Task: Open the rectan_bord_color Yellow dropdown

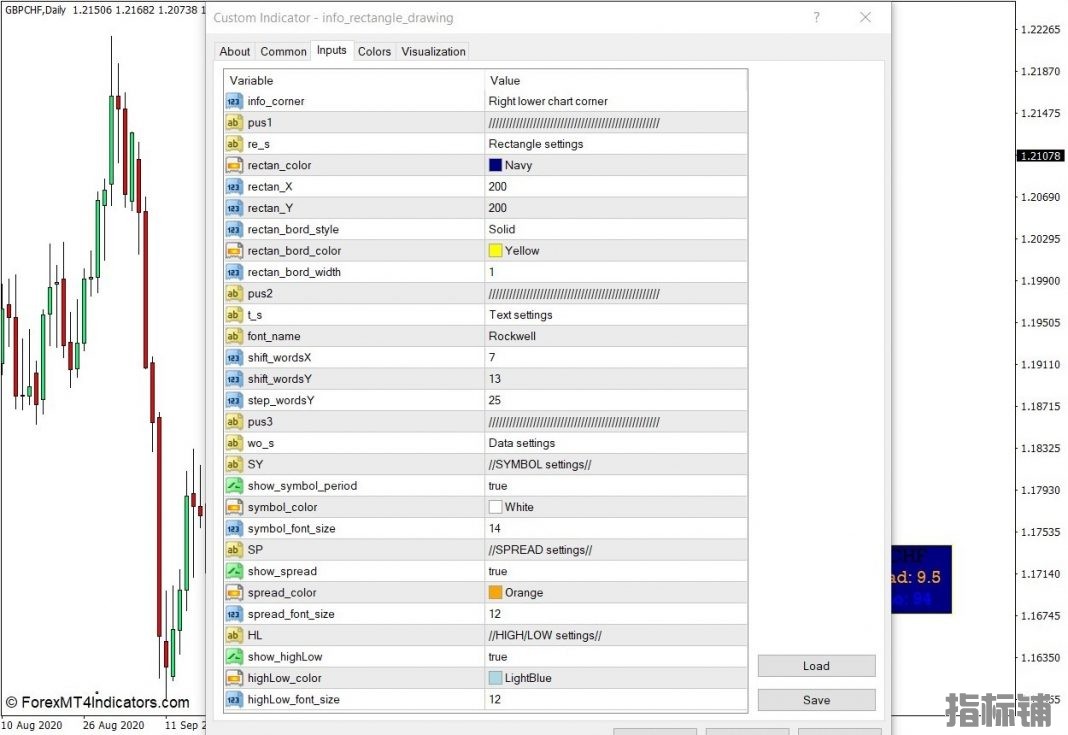Action: click(614, 251)
